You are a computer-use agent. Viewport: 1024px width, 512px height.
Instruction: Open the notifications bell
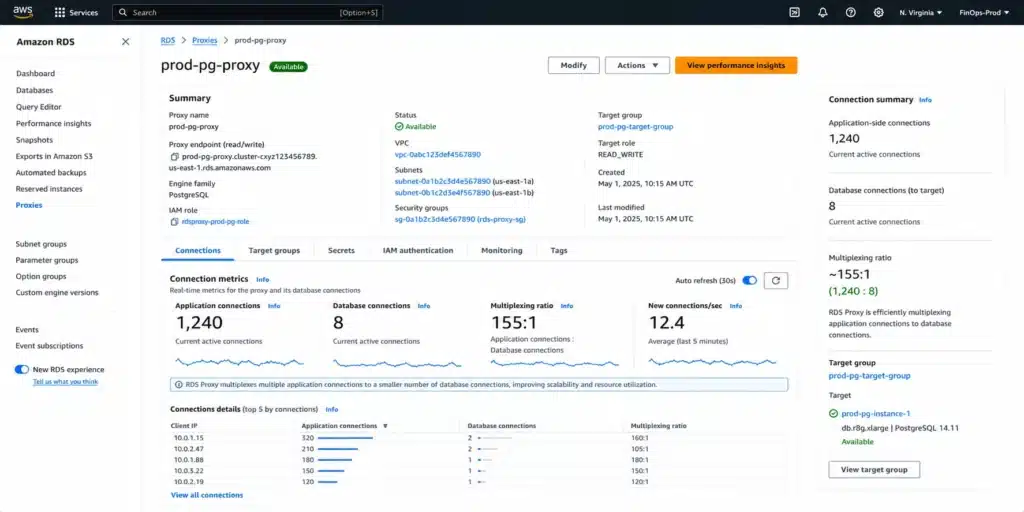(823, 12)
